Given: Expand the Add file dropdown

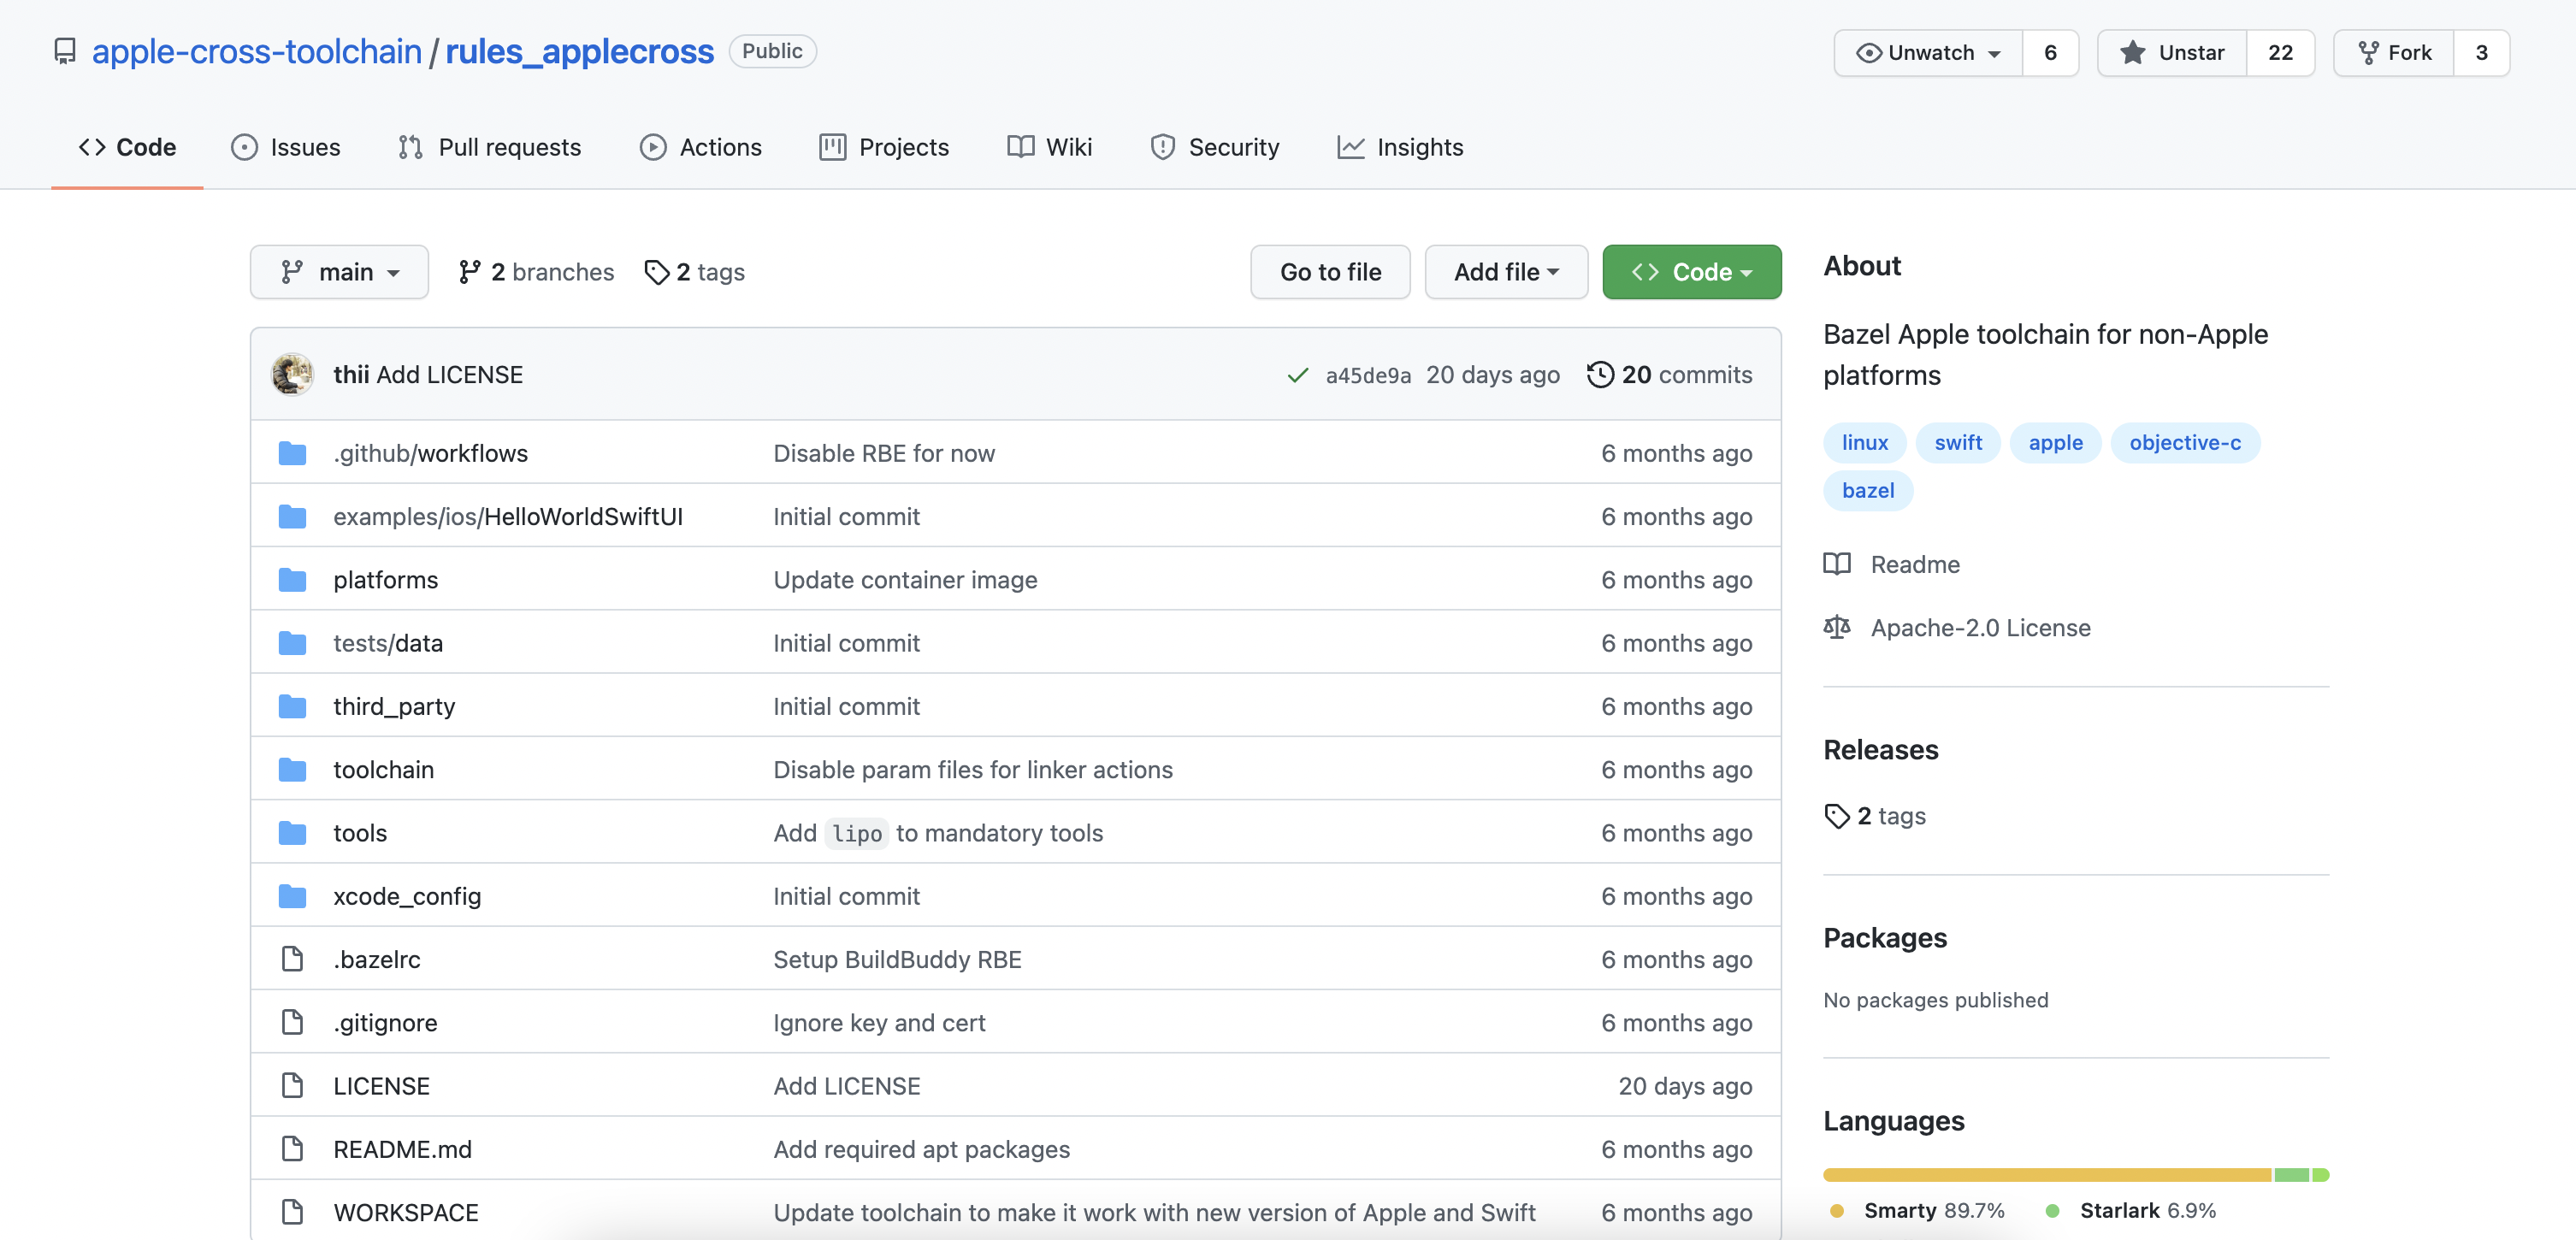Looking at the screenshot, I should 1505,272.
